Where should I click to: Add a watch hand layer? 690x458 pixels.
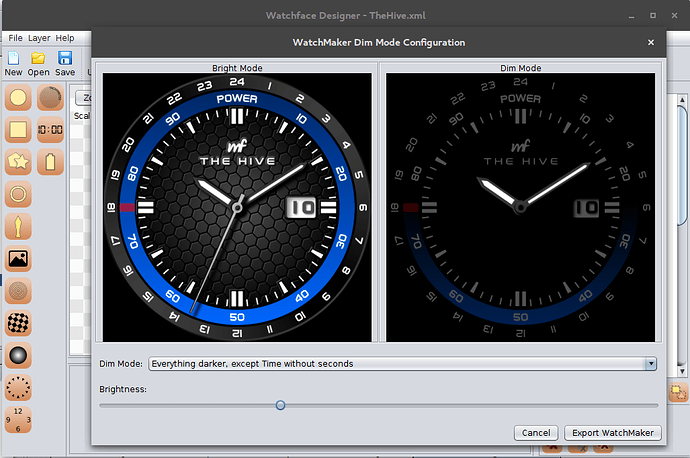click(18, 226)
